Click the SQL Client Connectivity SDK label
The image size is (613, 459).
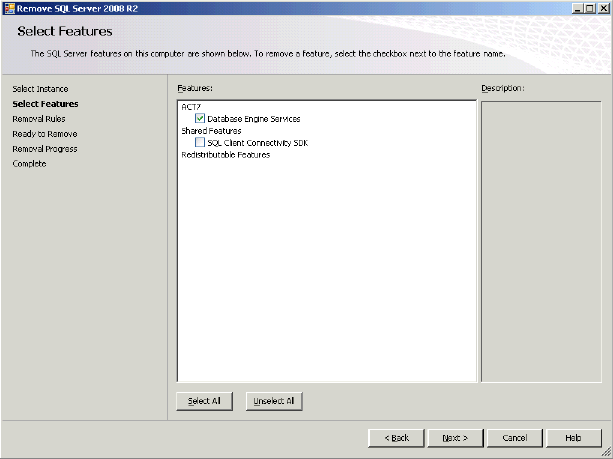[x=258, y=143]
